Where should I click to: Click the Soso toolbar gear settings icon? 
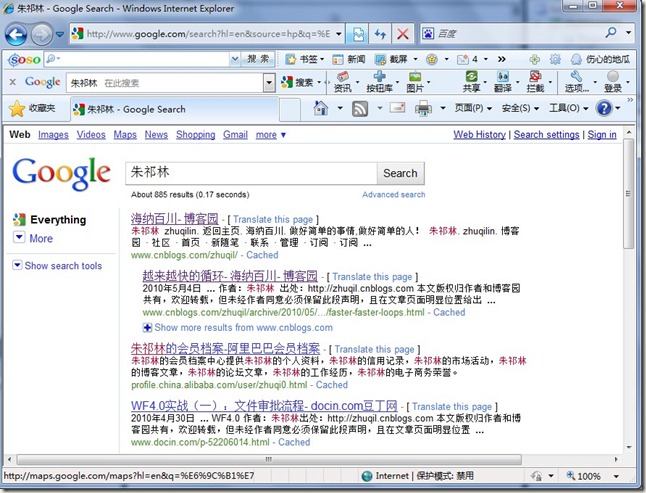(555, 60)
